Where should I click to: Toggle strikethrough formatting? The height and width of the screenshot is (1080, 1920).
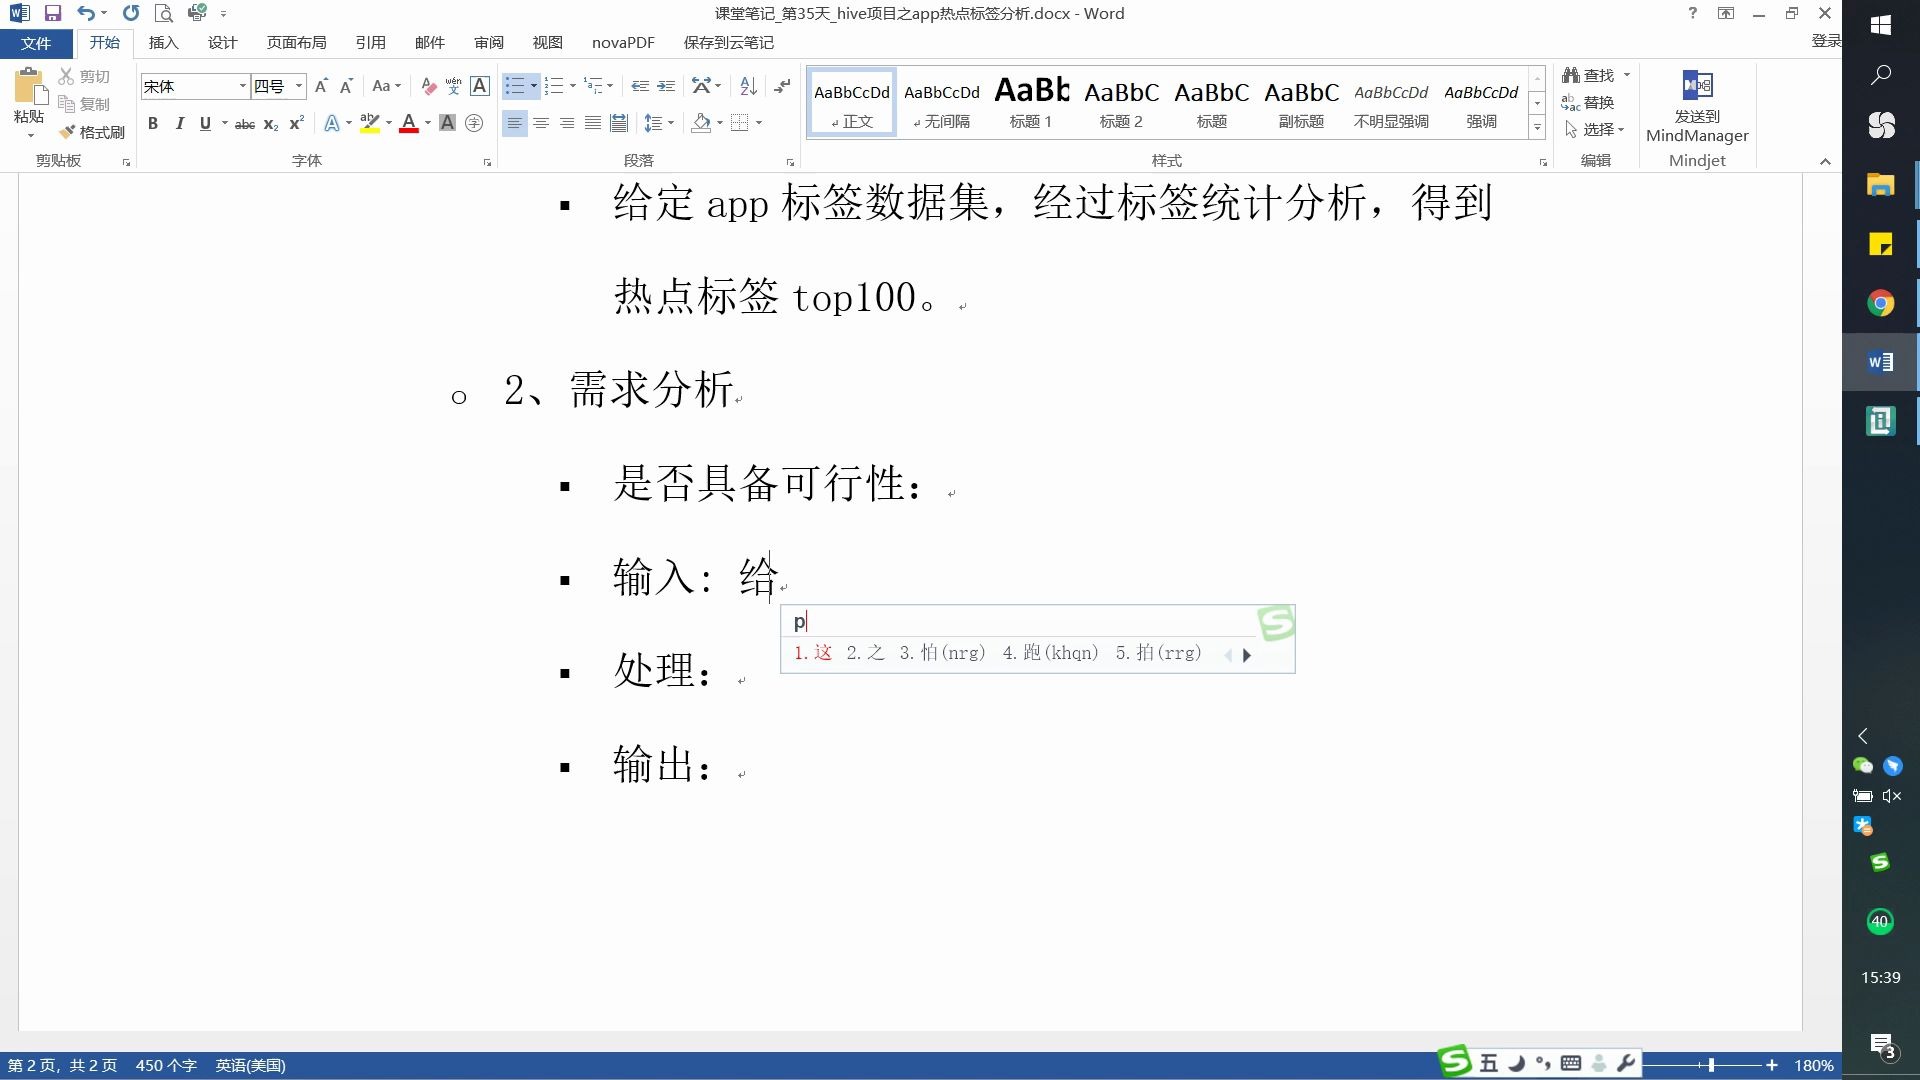pyautogui.click(x=244, y=124)
